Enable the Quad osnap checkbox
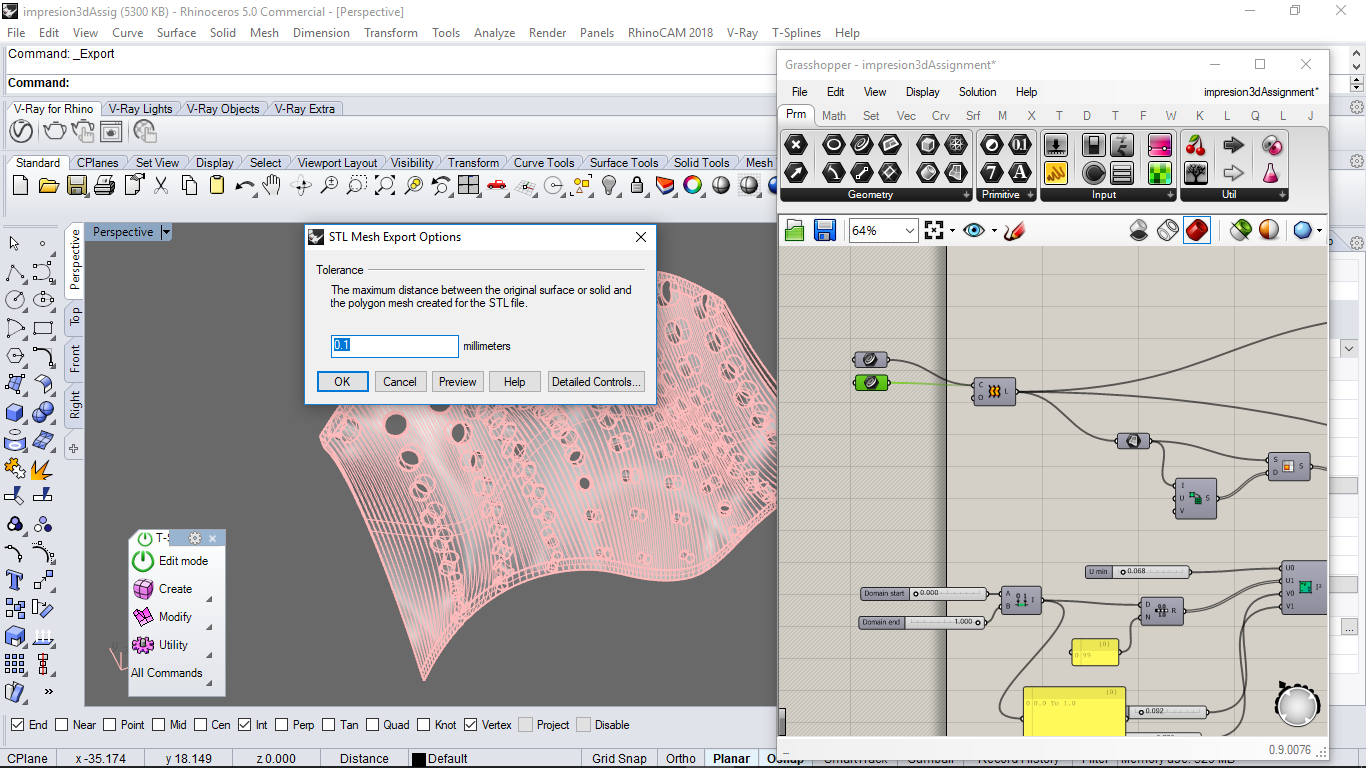The height and width of the screenshot is (768, 1366). point(372,725)
